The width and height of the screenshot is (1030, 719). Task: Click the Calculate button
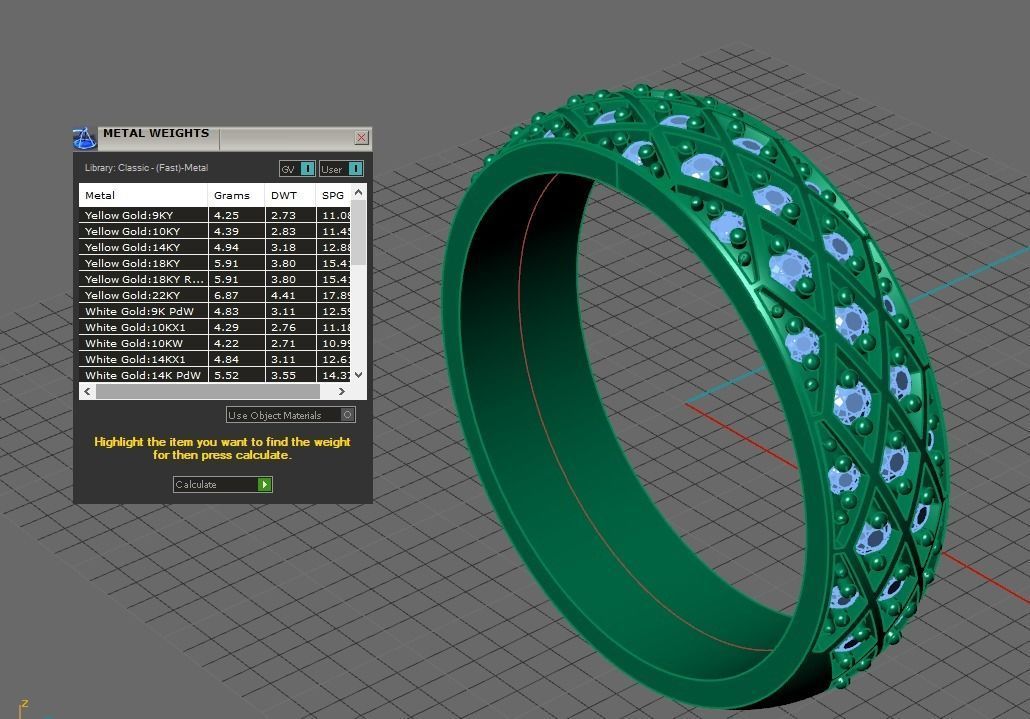point(223,485)
